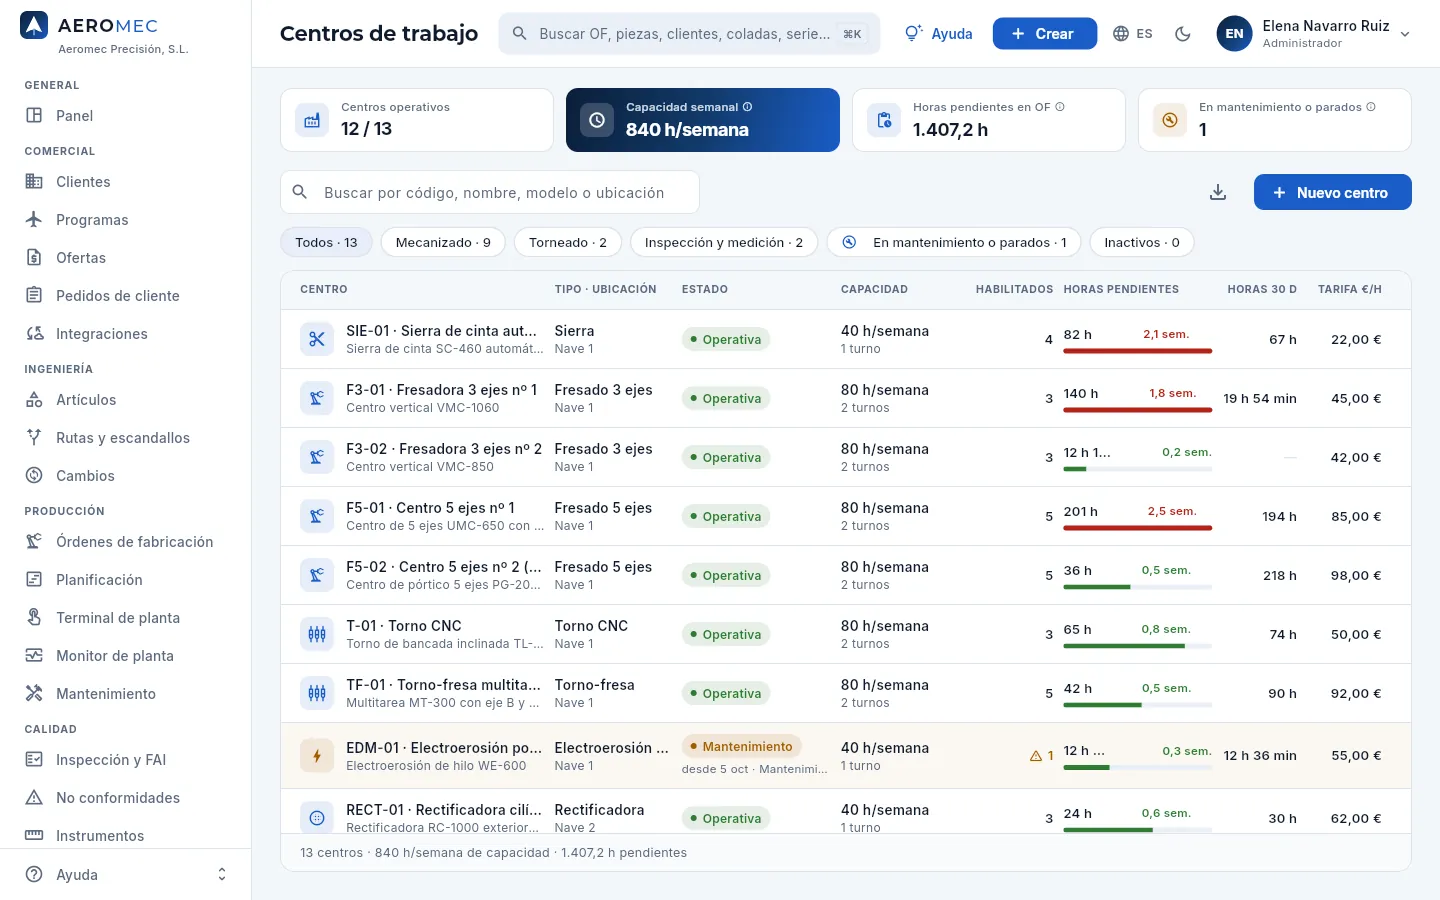Image resolution: width=1440 pixels, height=900 pixels.
Task: Filter by Torneado · 2
Action: click(x=568, y=242)
